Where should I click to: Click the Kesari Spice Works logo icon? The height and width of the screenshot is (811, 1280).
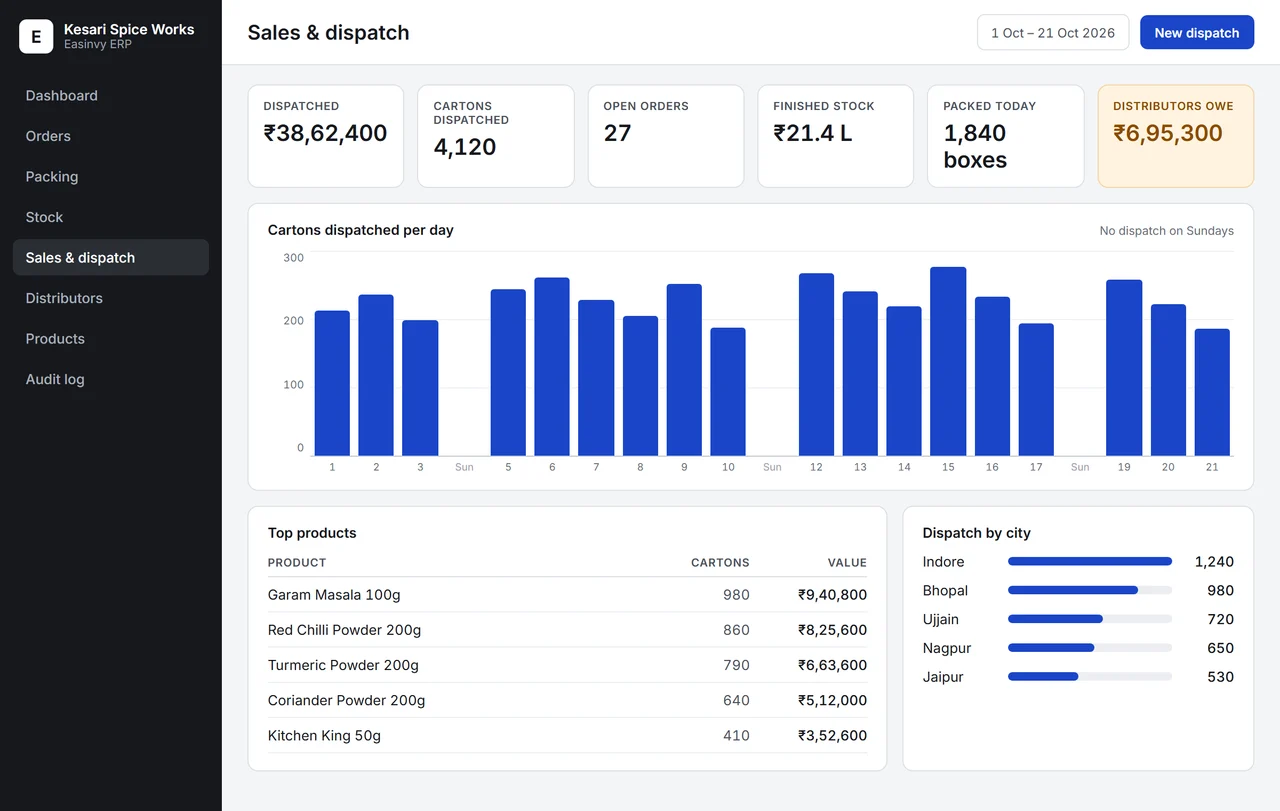[36, 37]
